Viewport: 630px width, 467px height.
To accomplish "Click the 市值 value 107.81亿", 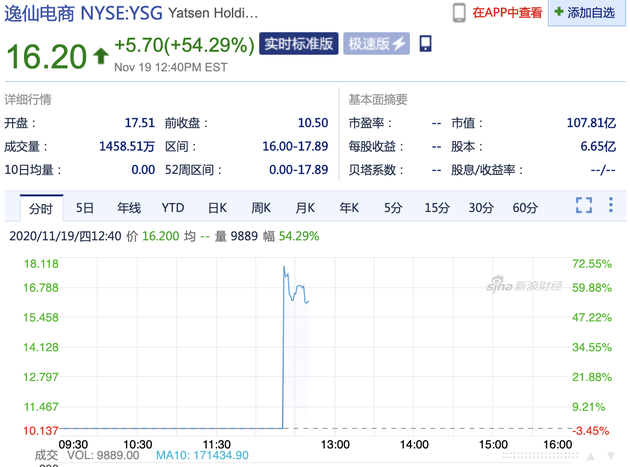I will pos(591,123).
